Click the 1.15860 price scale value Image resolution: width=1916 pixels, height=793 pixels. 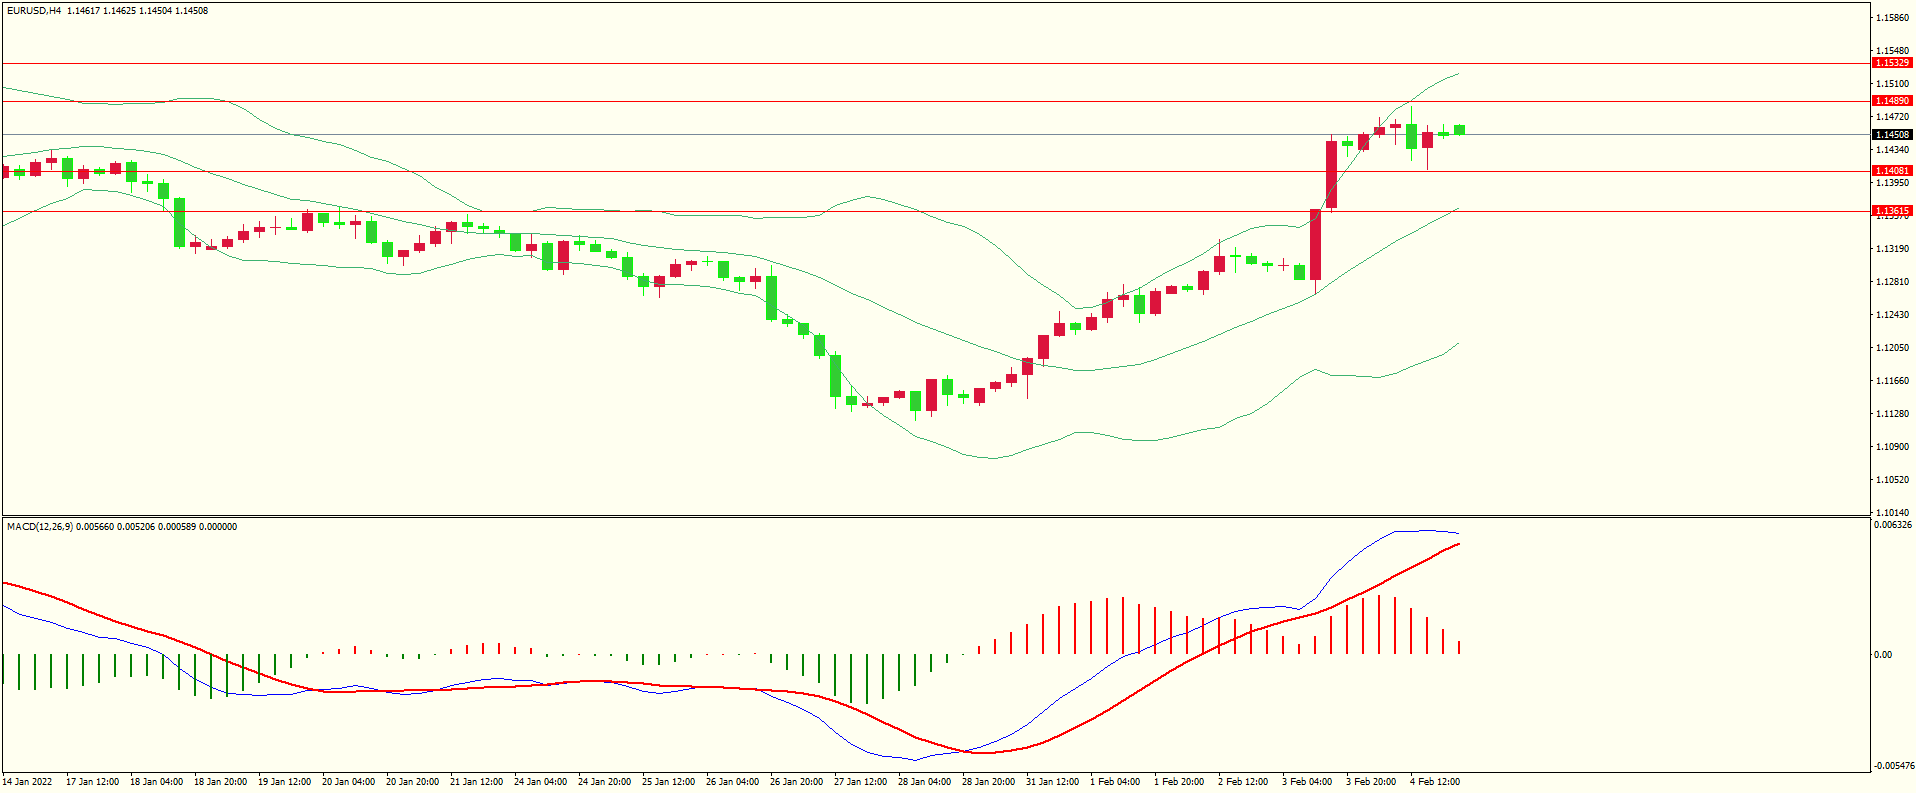(1892, 18)
